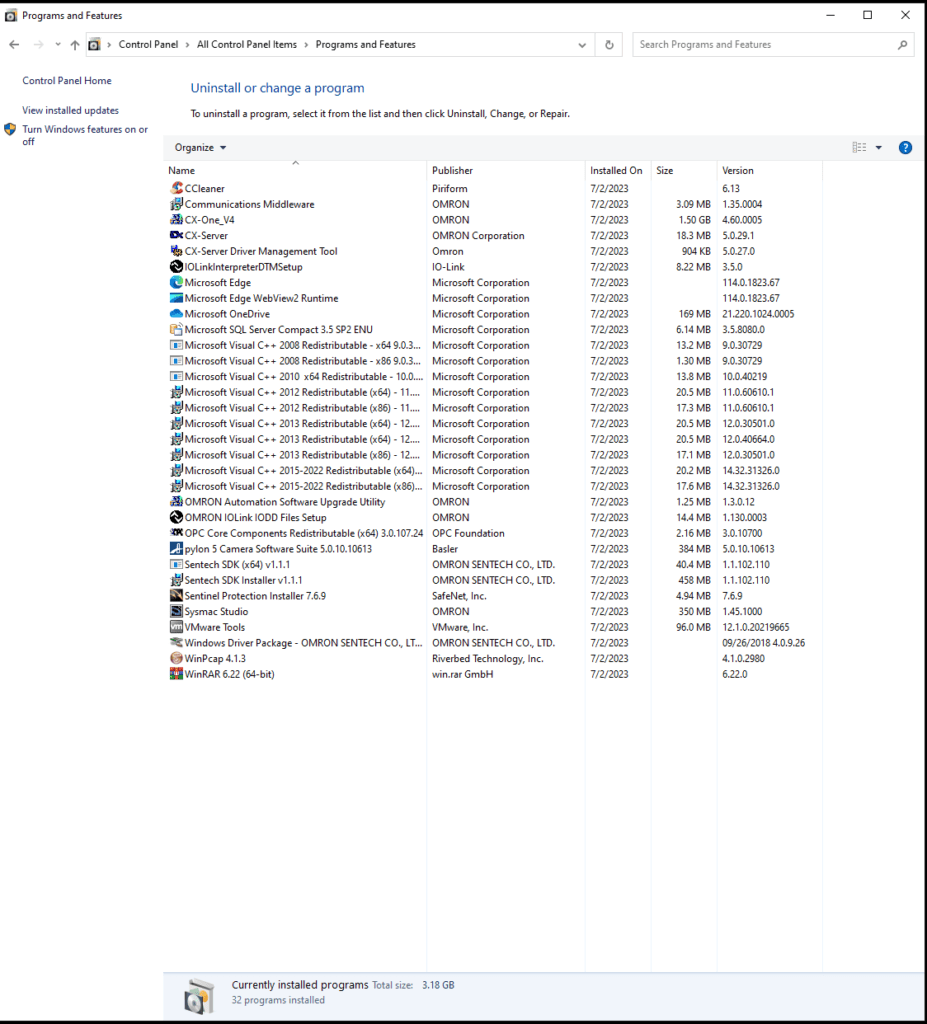Sort list by Installed On column
This screenshot has width=927, height=1024.
coord(616,170)
